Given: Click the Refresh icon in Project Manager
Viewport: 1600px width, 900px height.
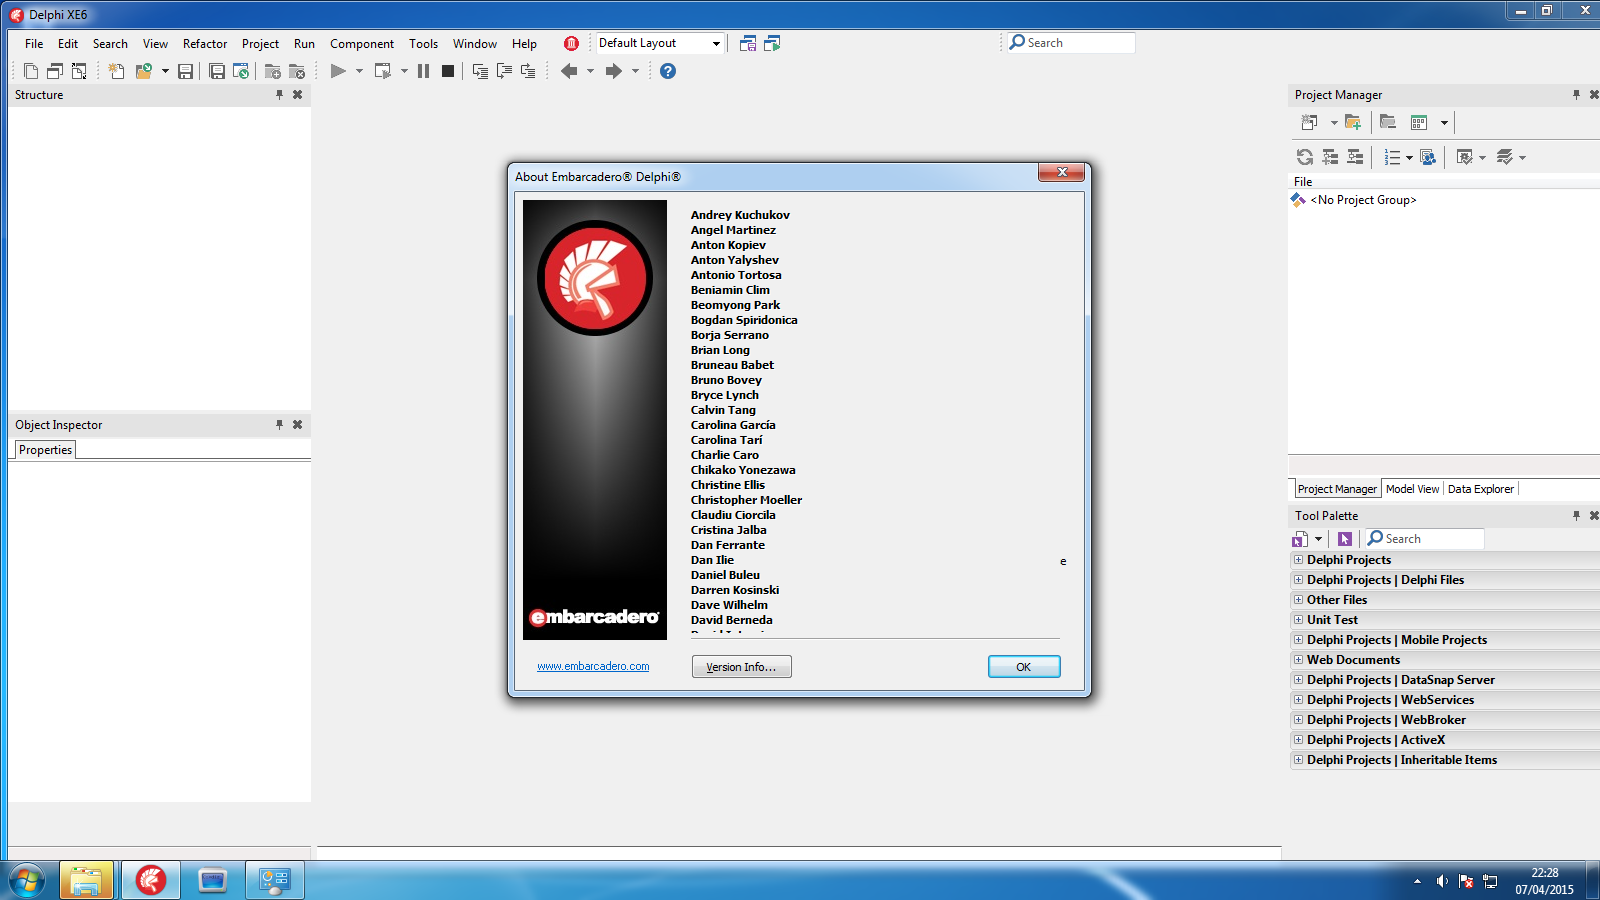Looking at the screenshot, I should [x=1305, y=157].
